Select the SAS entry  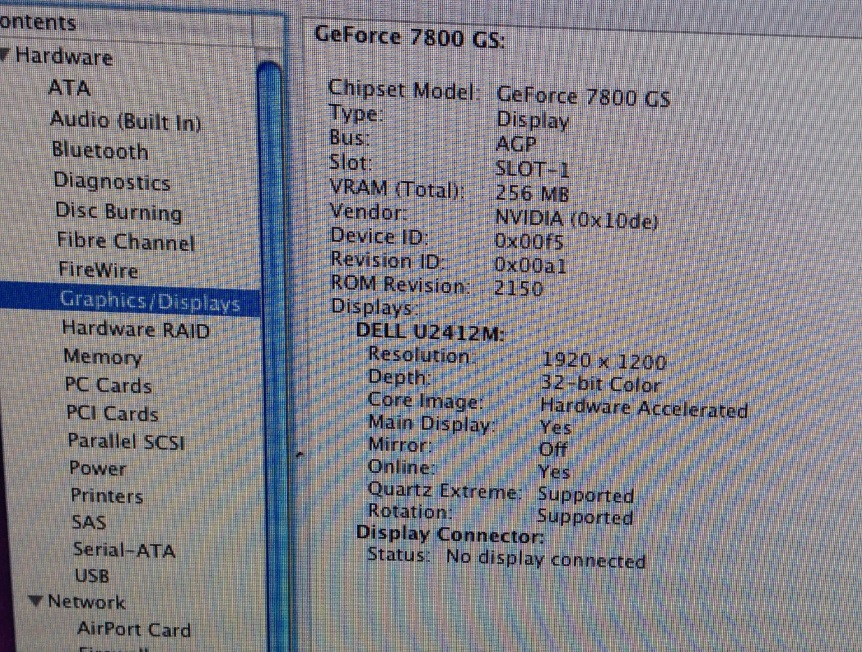click(x=89, y=522)
